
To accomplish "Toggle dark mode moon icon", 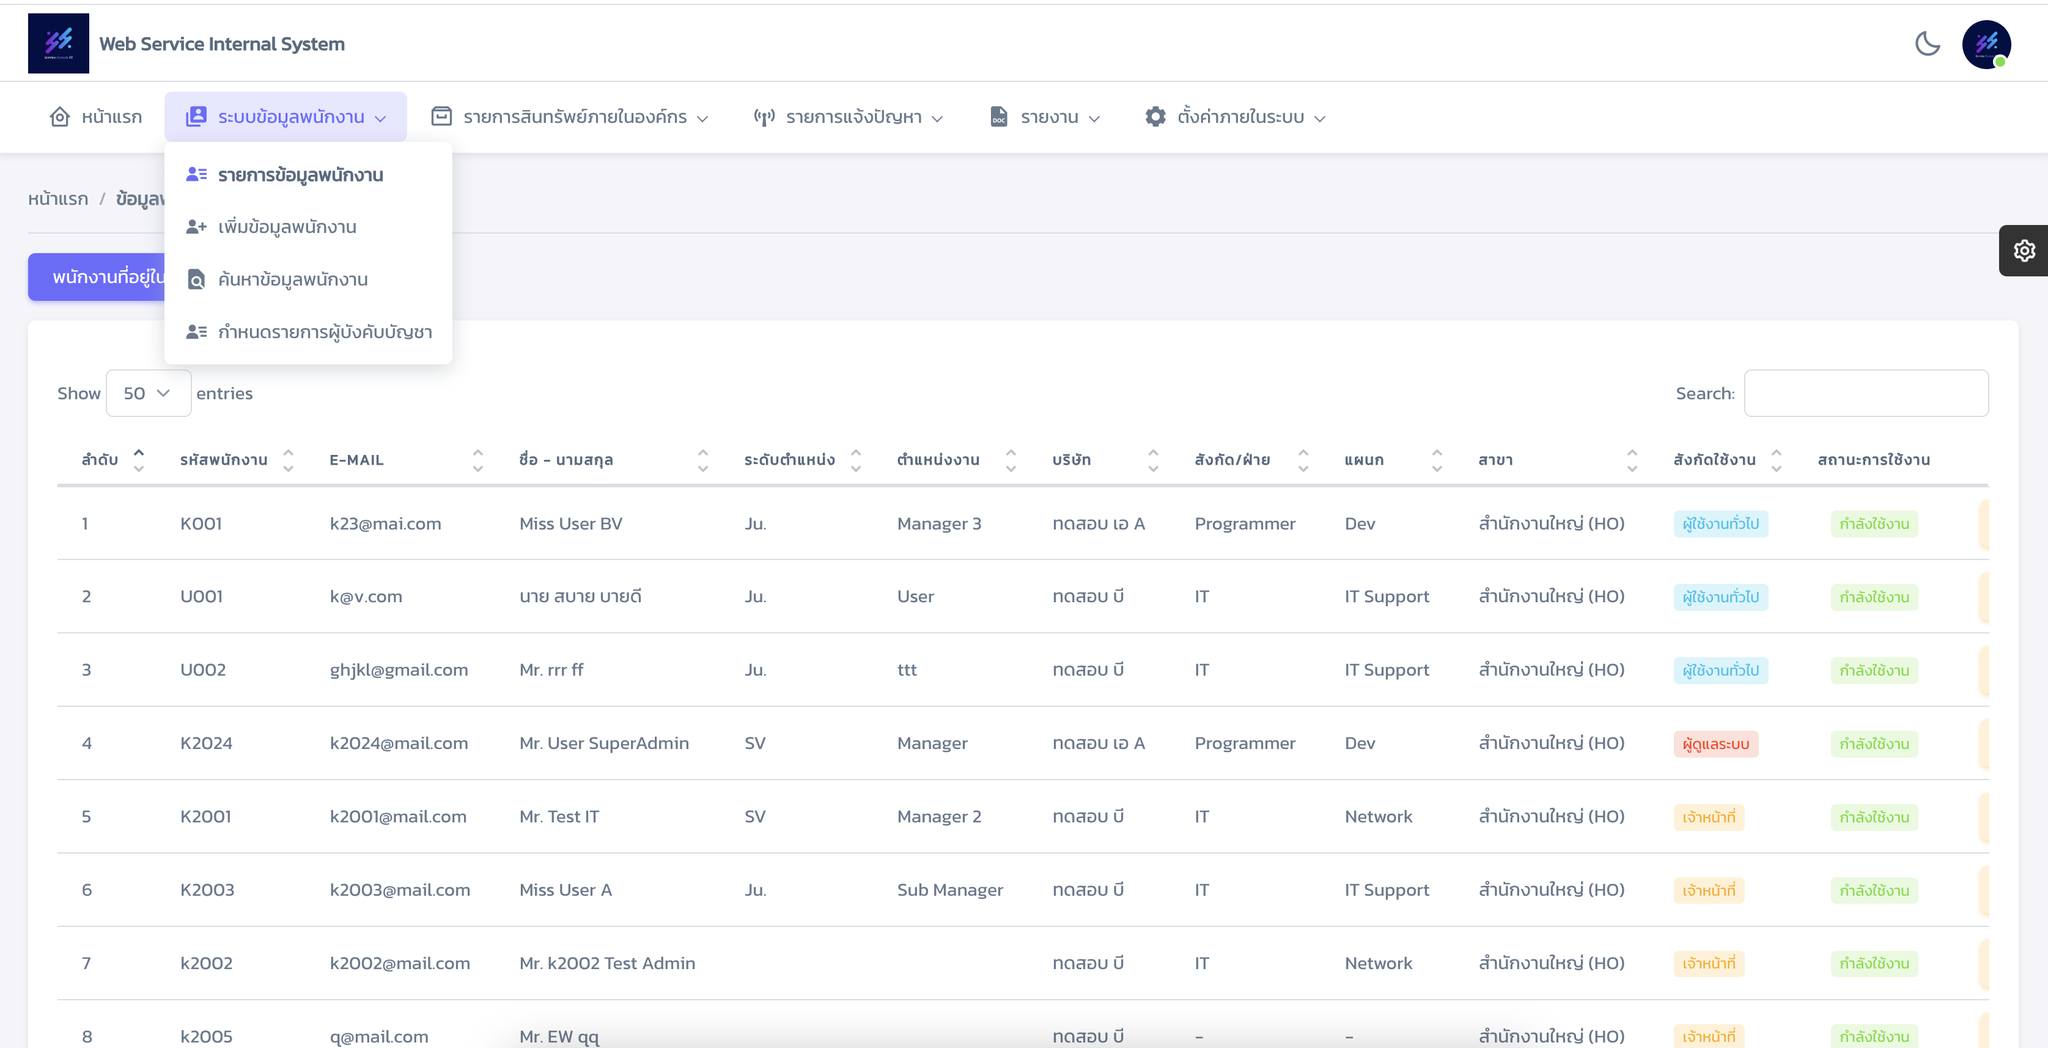I will click(1927, 44).
